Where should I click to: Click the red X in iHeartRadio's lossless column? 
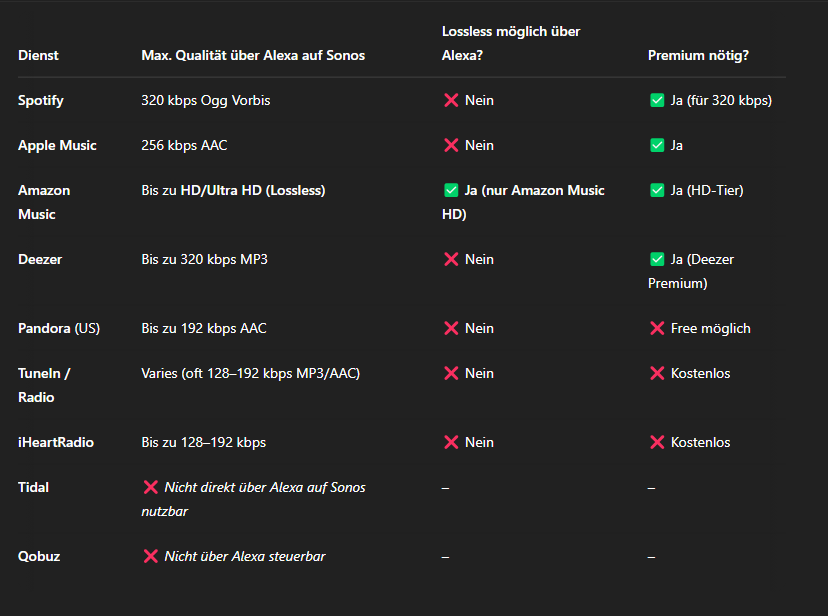[451, 442]
